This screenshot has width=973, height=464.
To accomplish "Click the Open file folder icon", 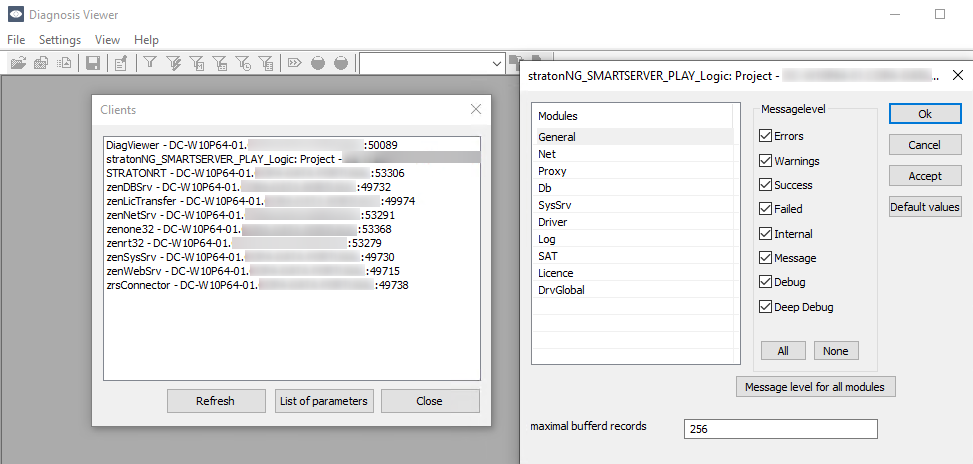I will pyautogui.click(x=18, y=63).
